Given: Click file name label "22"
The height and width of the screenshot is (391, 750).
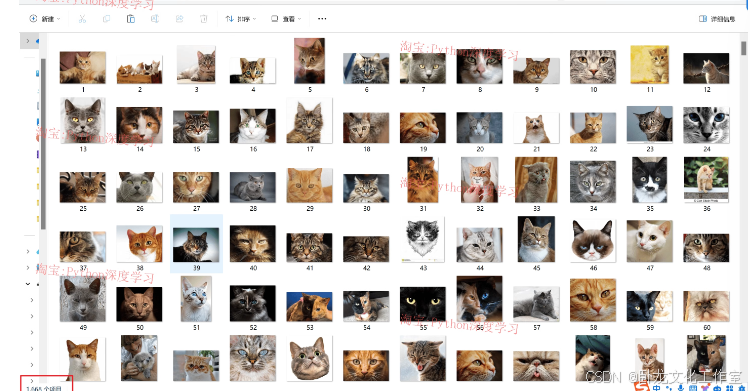Looking at the screenshot, I should tap(593, 149).
